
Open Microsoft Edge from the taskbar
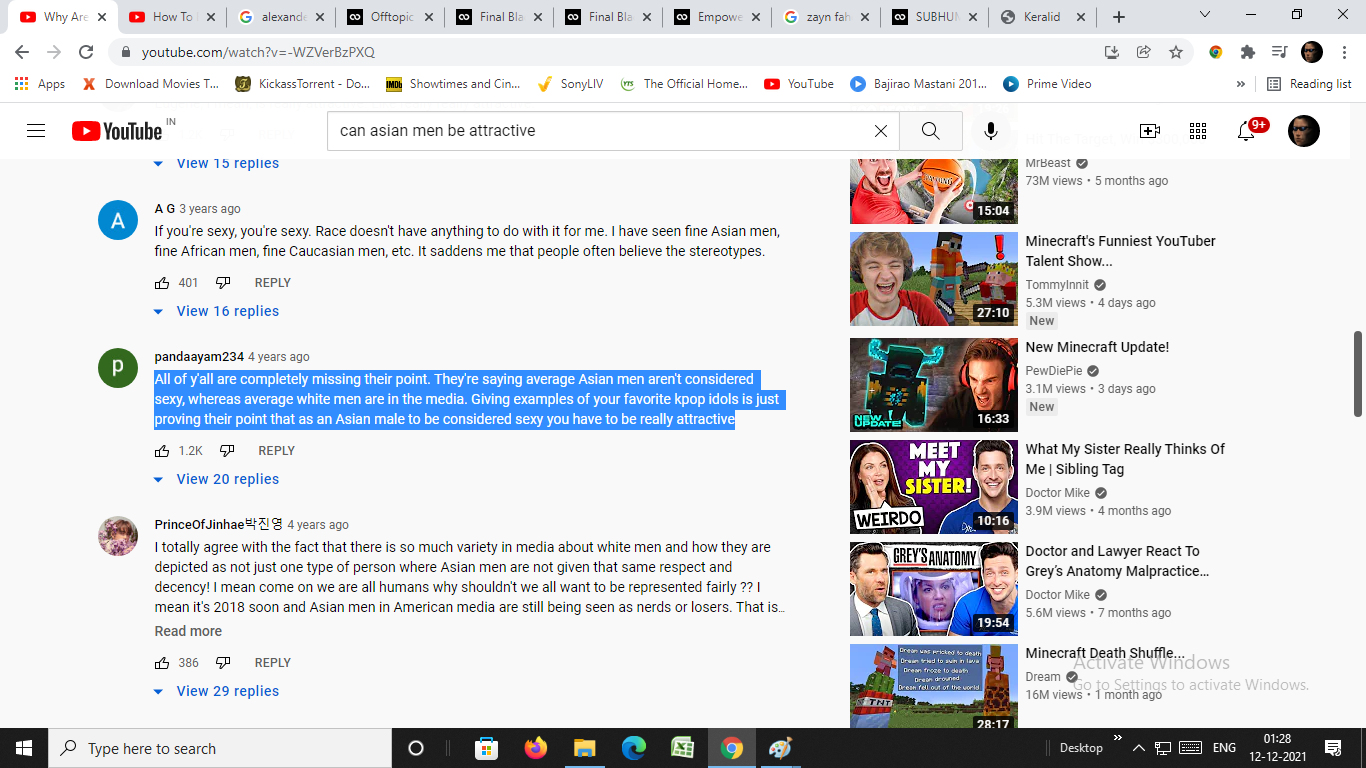coord(634,748)
